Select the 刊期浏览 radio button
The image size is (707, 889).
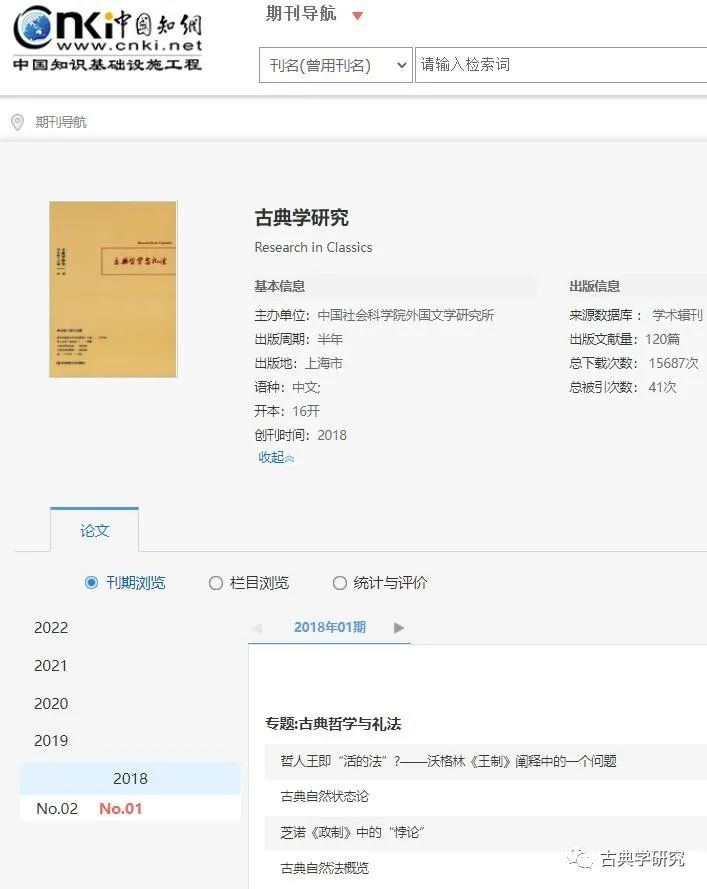tap(92, 583)
